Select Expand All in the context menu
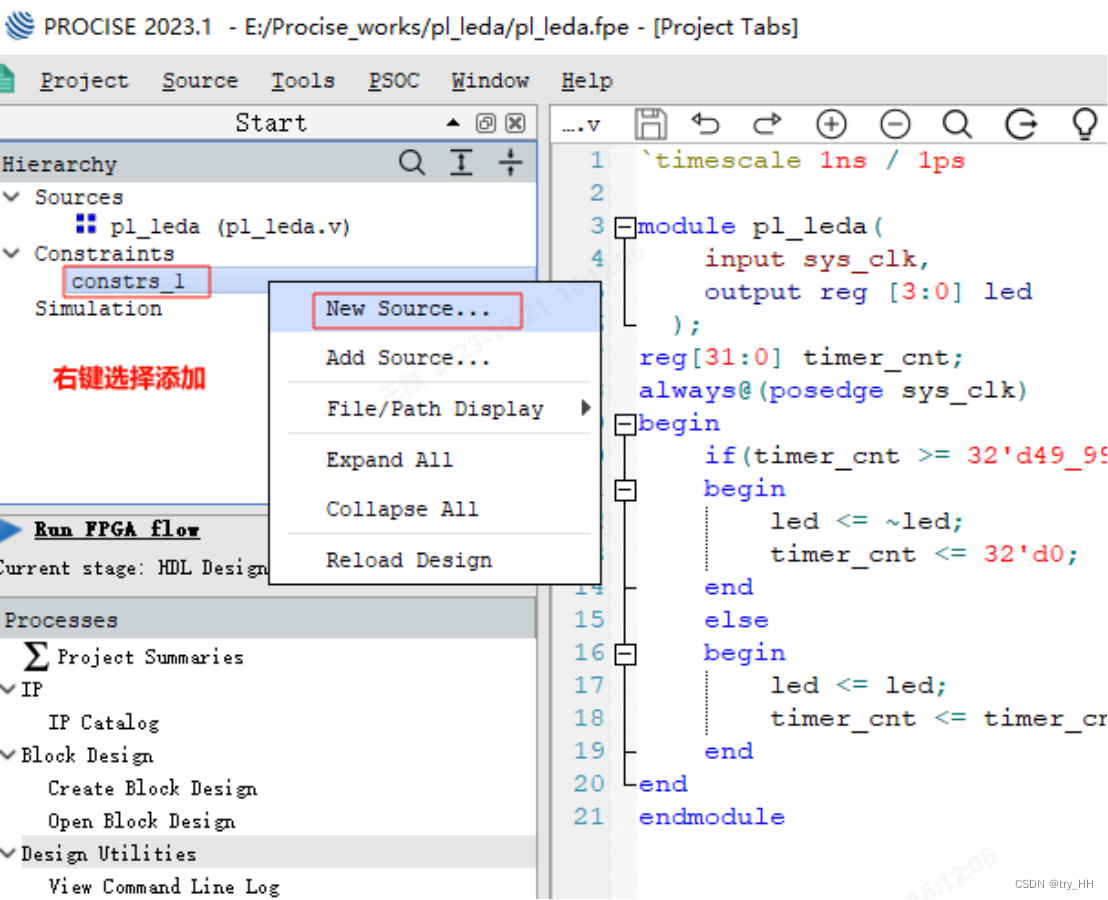The image size is (1108, 900). 435,459
